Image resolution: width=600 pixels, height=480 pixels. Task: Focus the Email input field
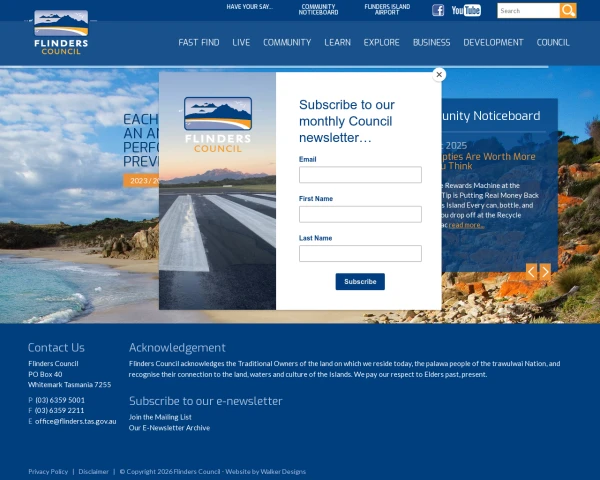(x=360, y=175)
